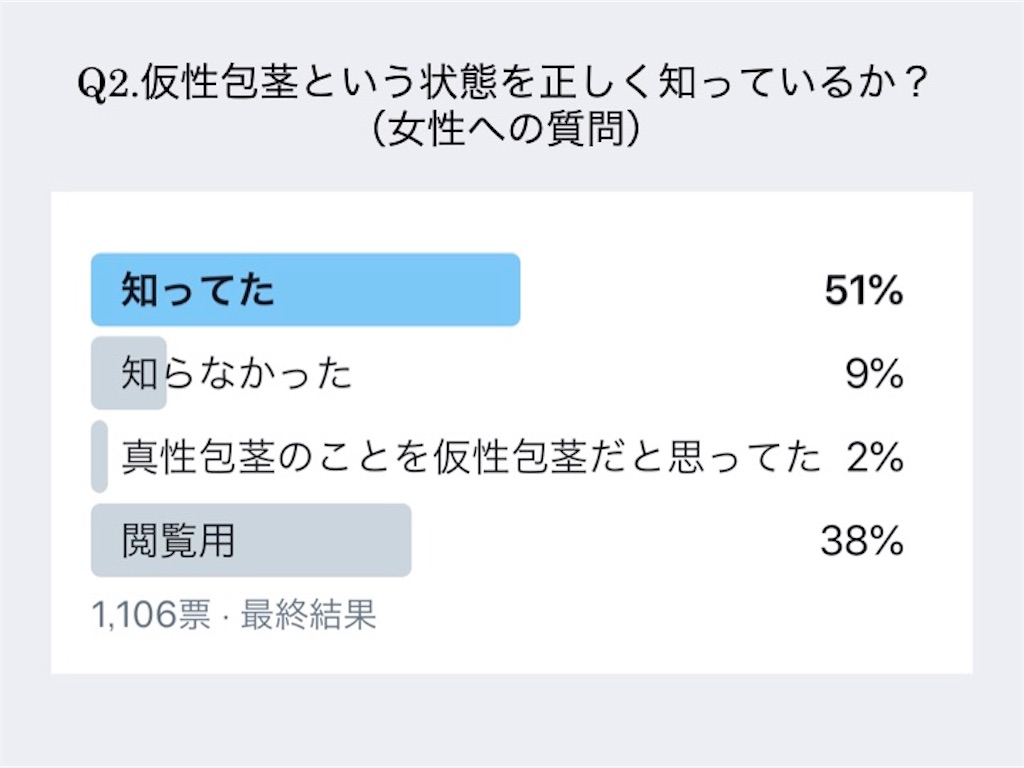Click the 9% result value
This screenshot has width=1024, height=768.
pos(874,374)
